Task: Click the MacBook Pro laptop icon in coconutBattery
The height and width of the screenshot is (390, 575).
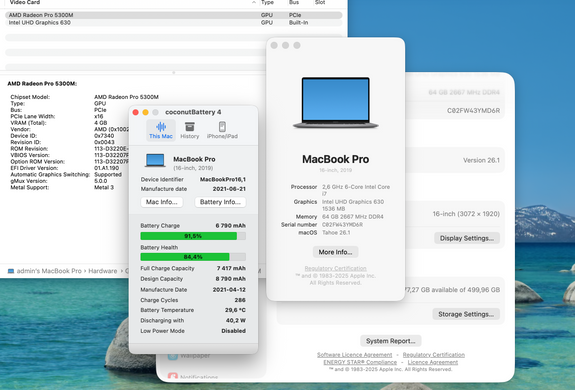Action: tap(155, 161)
